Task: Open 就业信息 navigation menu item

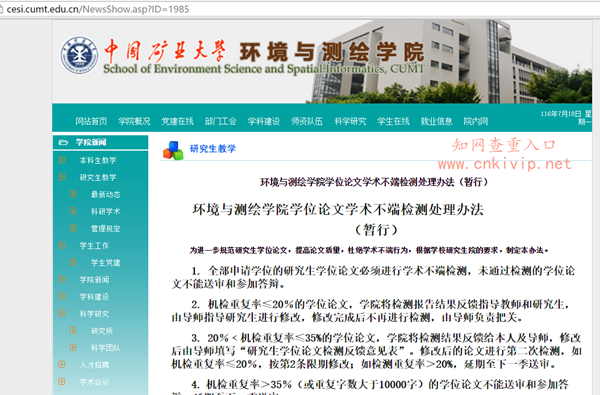Action: tap(436, 121)
